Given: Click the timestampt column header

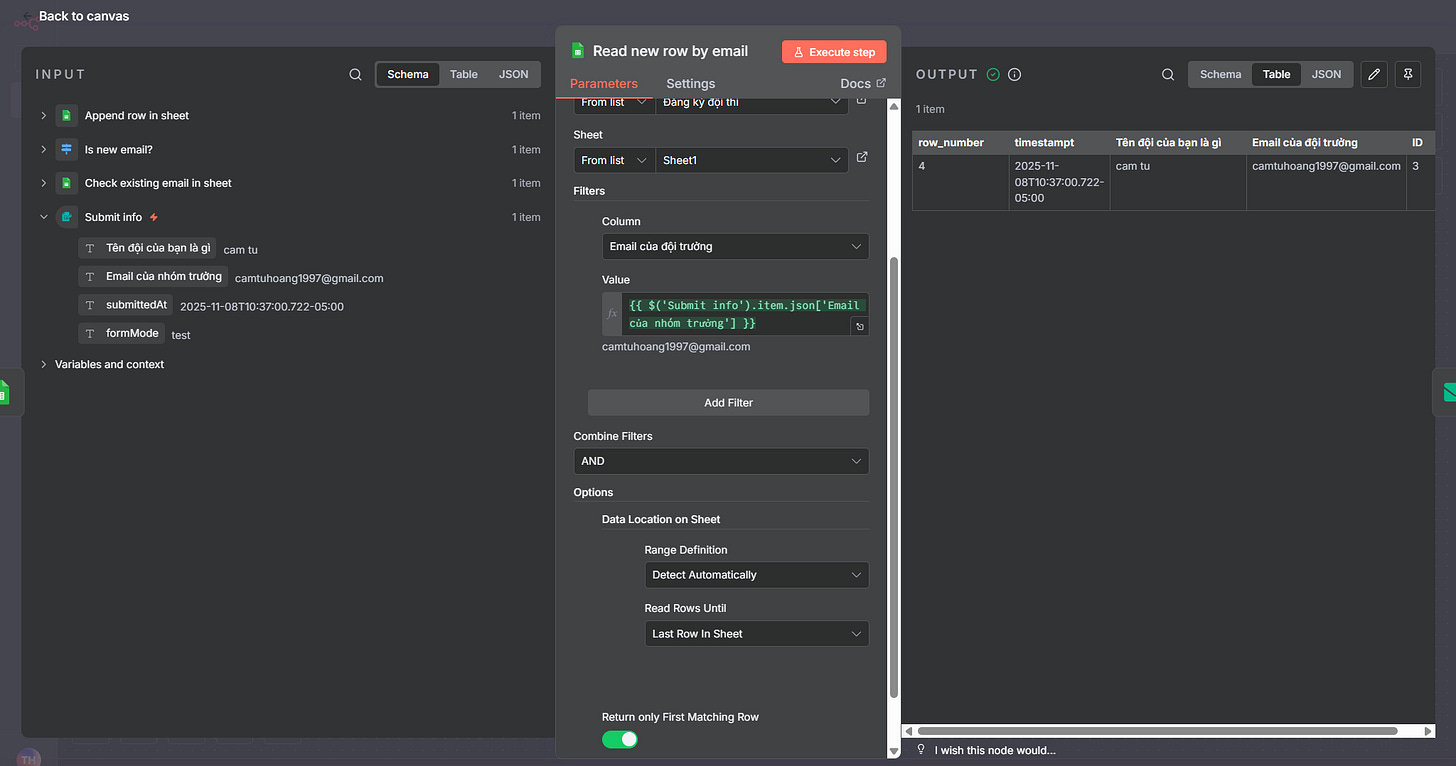Looking at the screenshot, I should (x=1059, y=143).
